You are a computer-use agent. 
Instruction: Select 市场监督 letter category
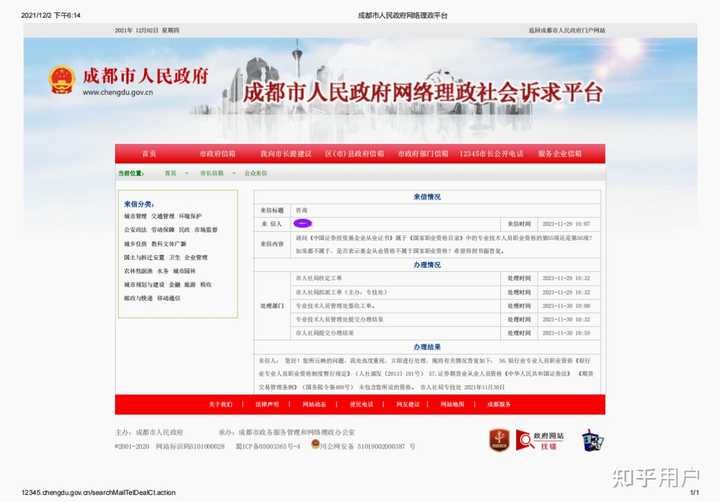pos(206,230)
